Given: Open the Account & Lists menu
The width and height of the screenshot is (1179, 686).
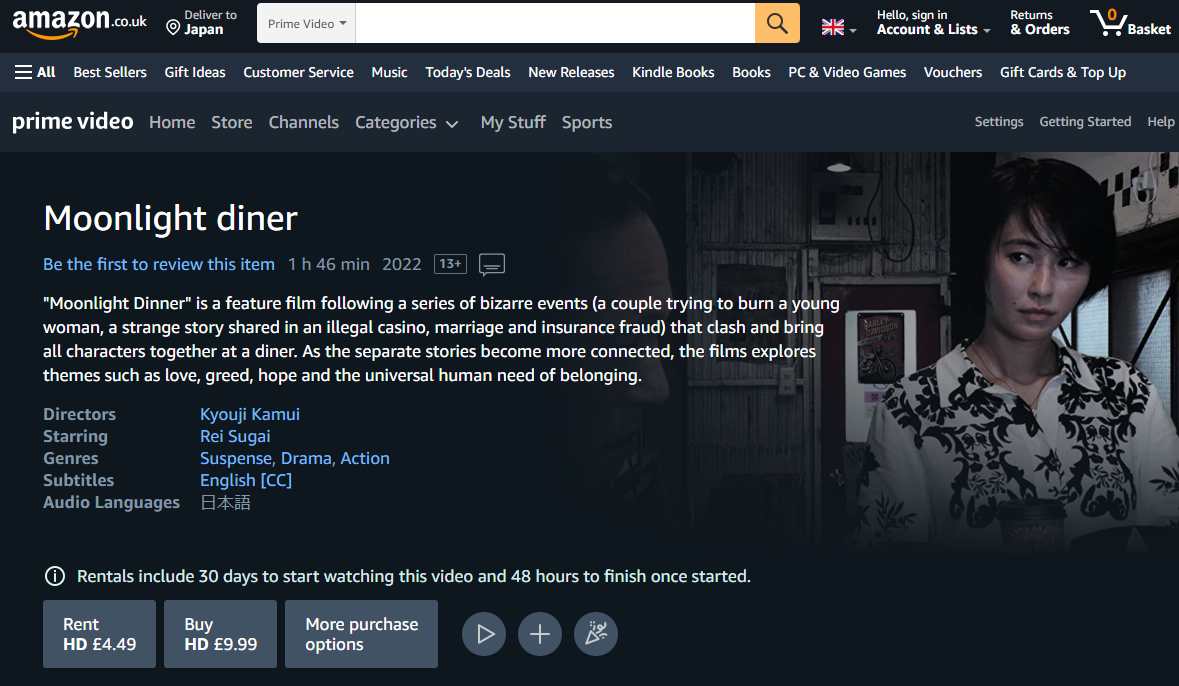Looking at the screenshot, I should (x=933, y=23).
